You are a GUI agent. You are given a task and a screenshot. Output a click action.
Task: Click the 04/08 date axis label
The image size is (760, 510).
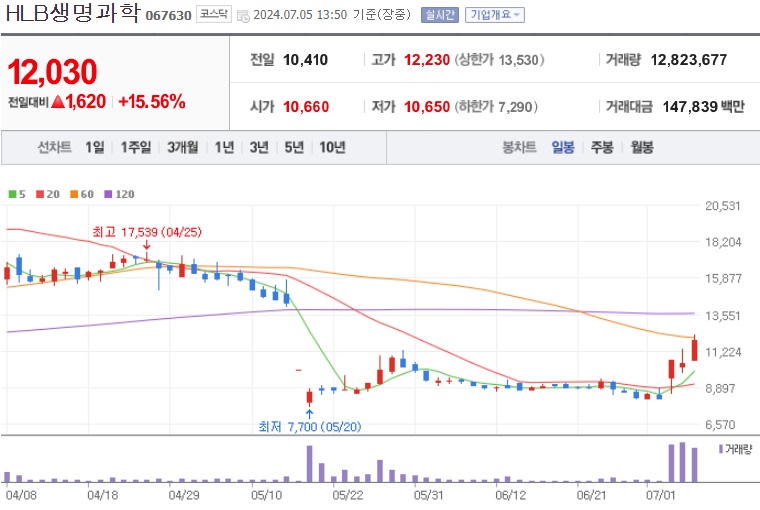21,495
